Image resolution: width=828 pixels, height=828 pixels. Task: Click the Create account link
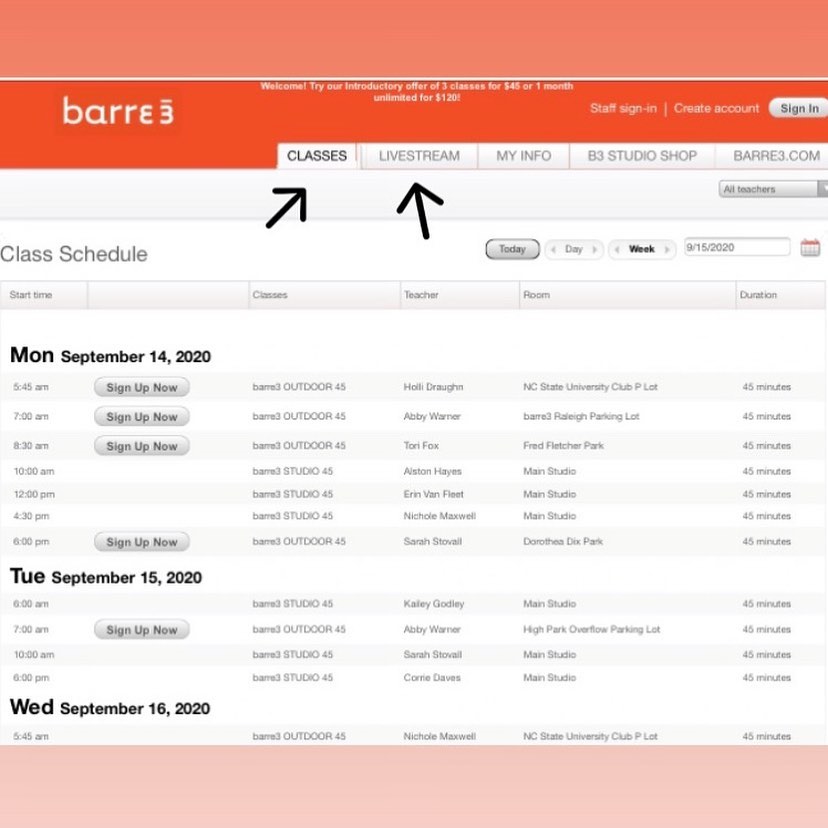(716, 108)
